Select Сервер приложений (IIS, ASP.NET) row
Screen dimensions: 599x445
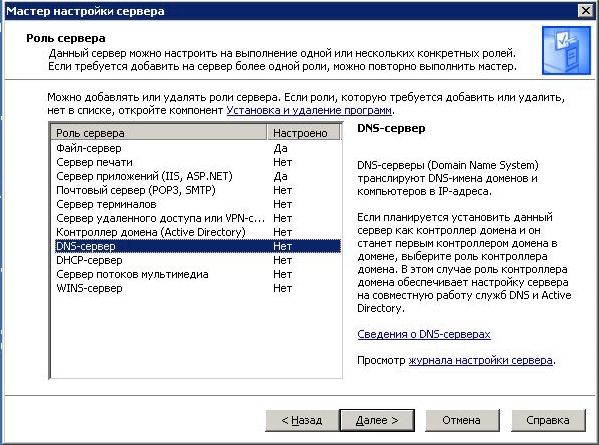(x=197, y=176)
